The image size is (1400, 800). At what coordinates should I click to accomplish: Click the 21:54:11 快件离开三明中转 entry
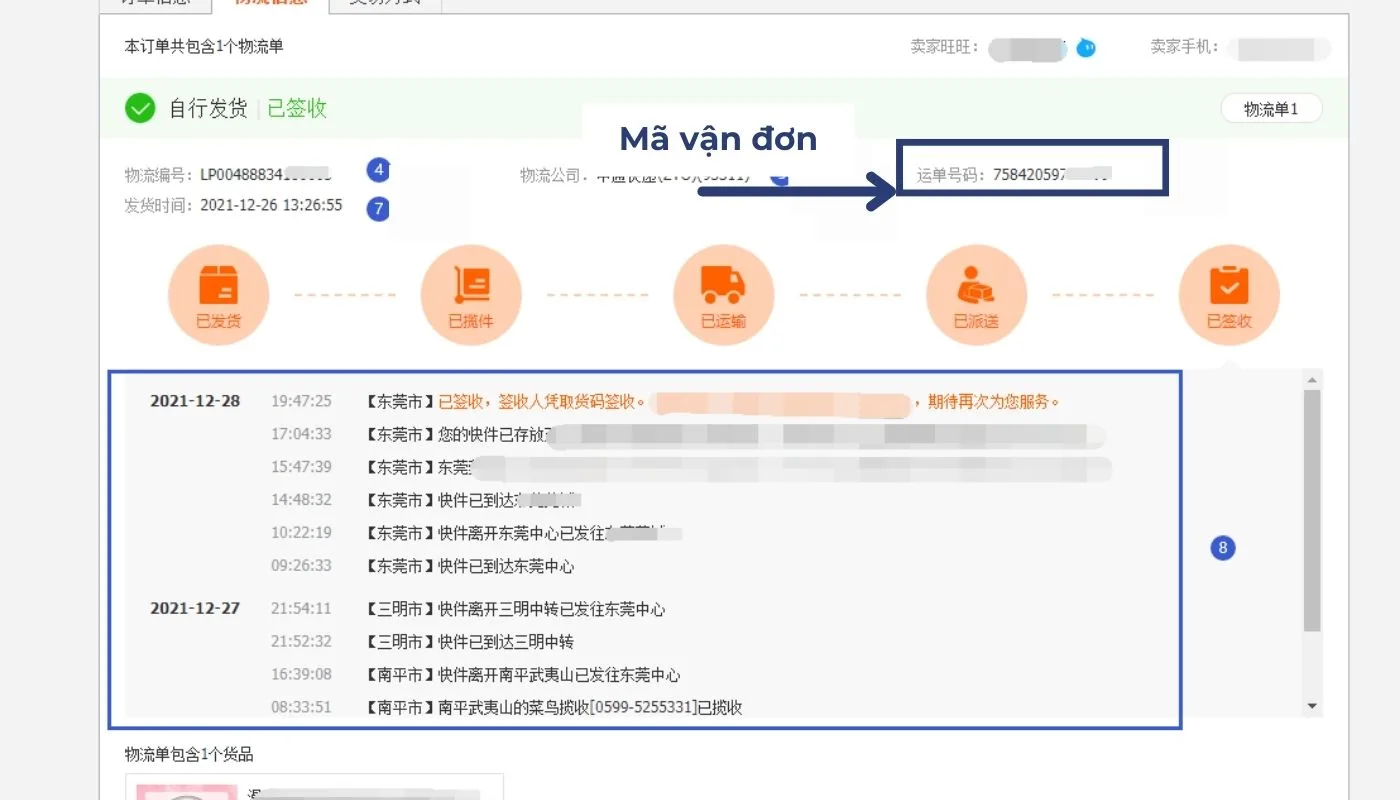[x=468, y=609]
